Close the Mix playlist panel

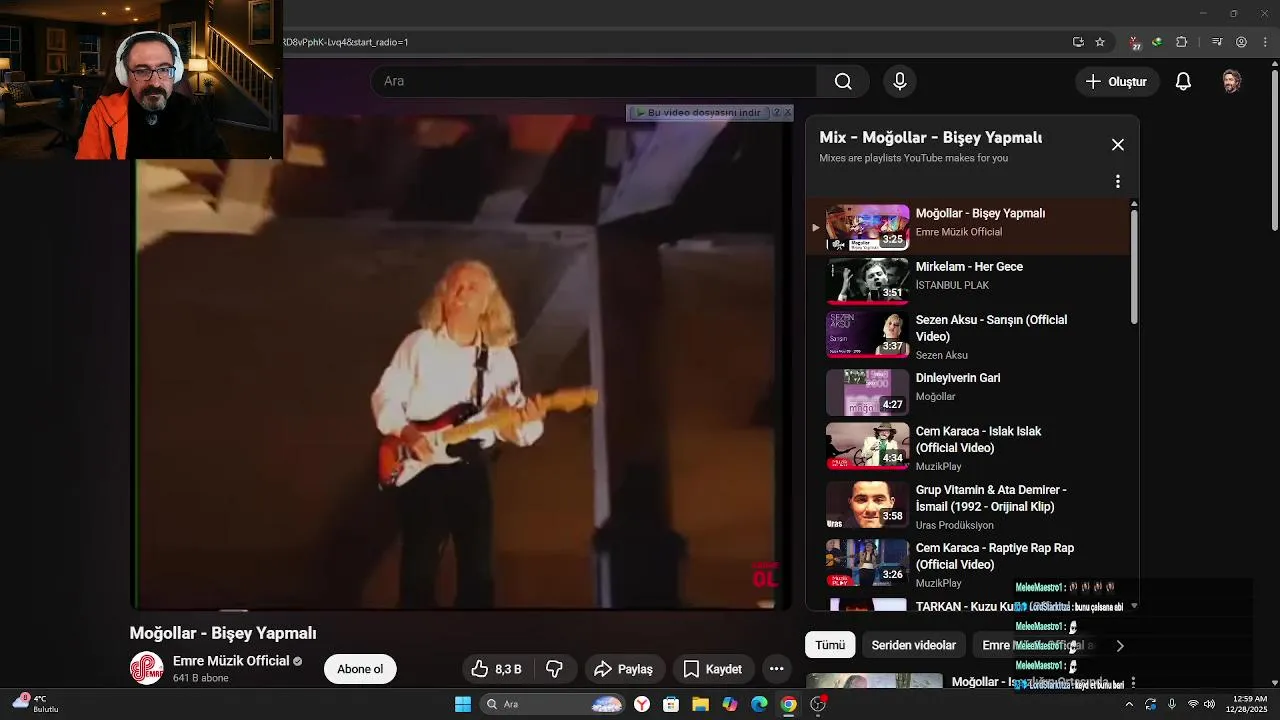(1118, 145)
